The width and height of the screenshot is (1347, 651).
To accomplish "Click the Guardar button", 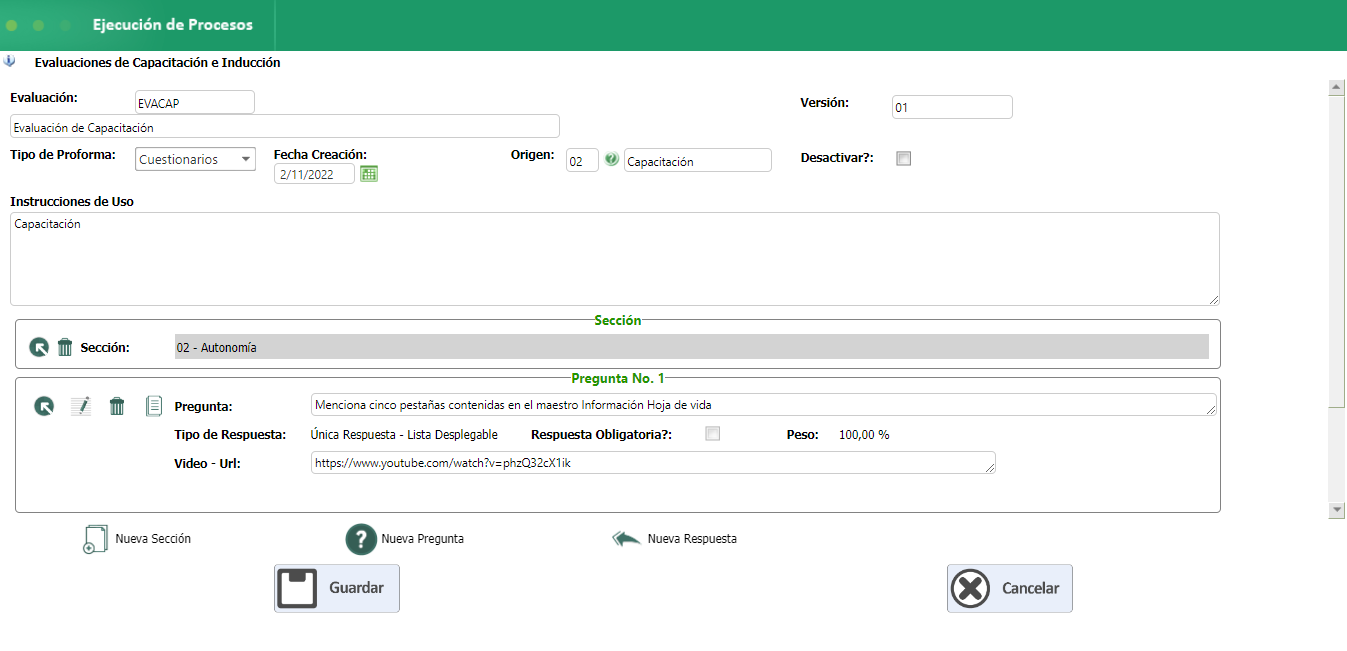I will pyautogui.click(x=337, y=588).
